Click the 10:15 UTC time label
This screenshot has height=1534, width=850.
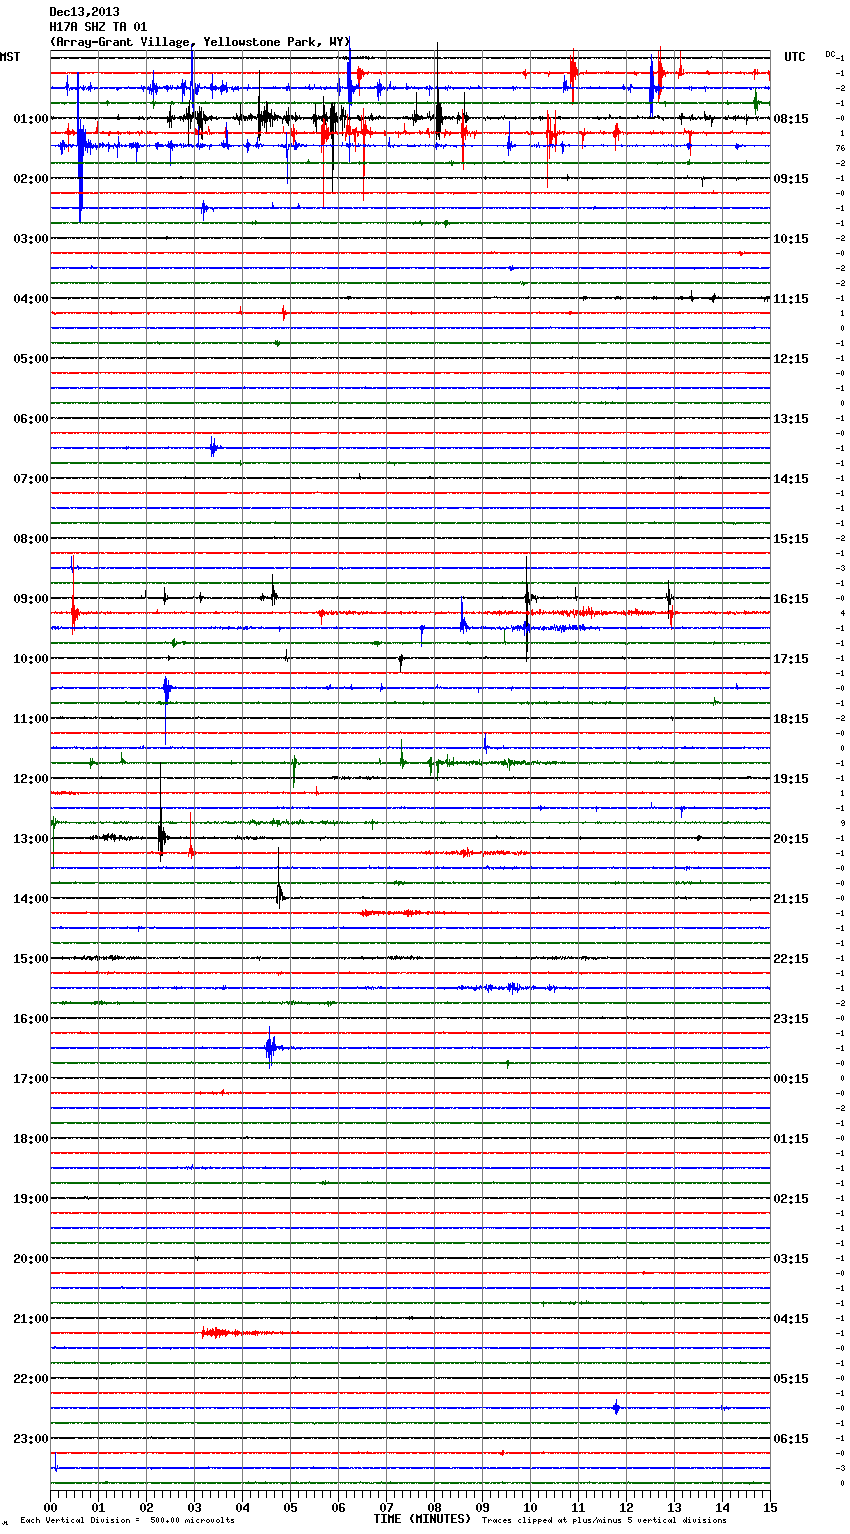[791, 239]
